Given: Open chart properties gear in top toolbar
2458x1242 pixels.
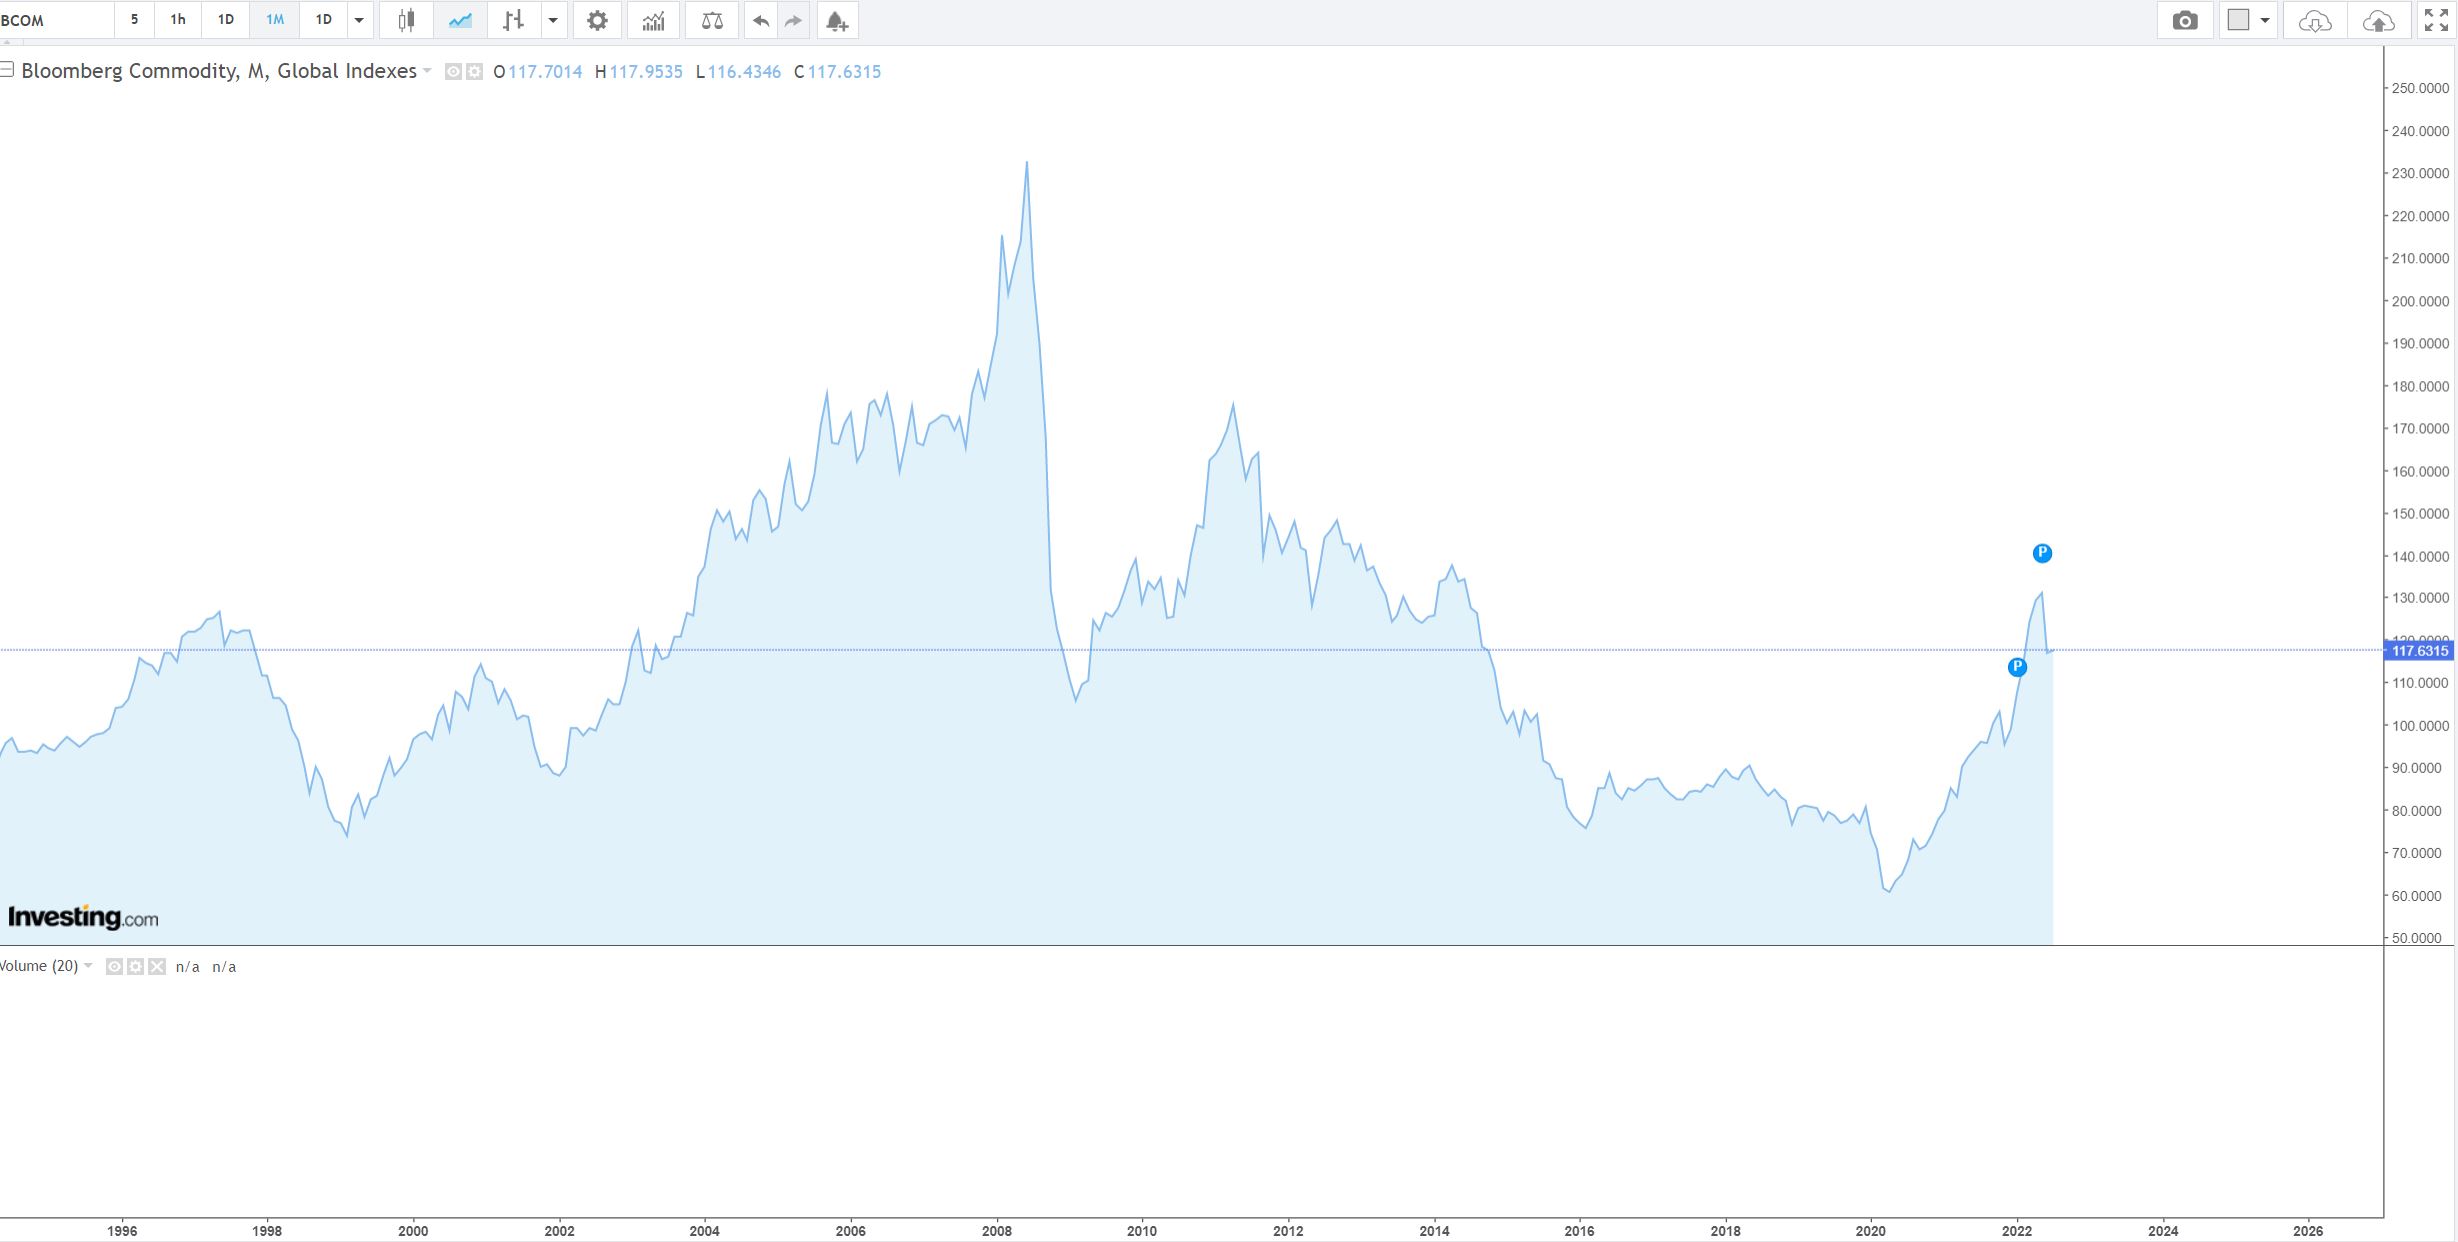Looking at the screenshot, I should (597, 21).
